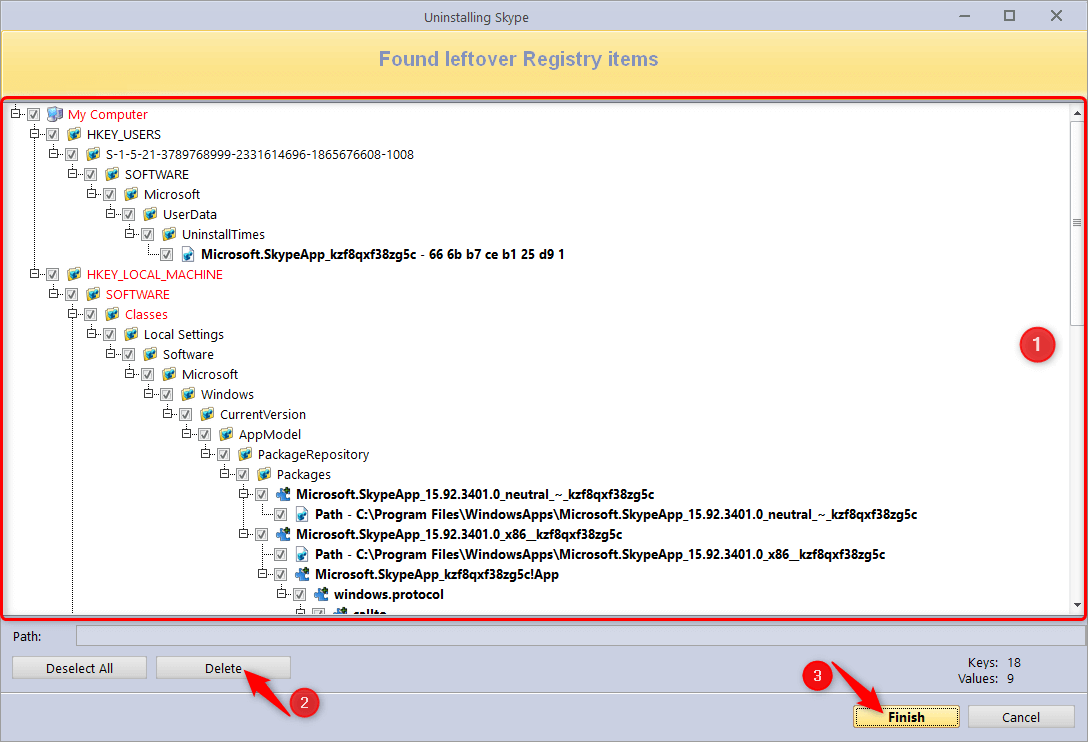This screenshot has width=1088, height=742.
Task: Click the Classes registry key icon
Action: [x=112, y=315]
